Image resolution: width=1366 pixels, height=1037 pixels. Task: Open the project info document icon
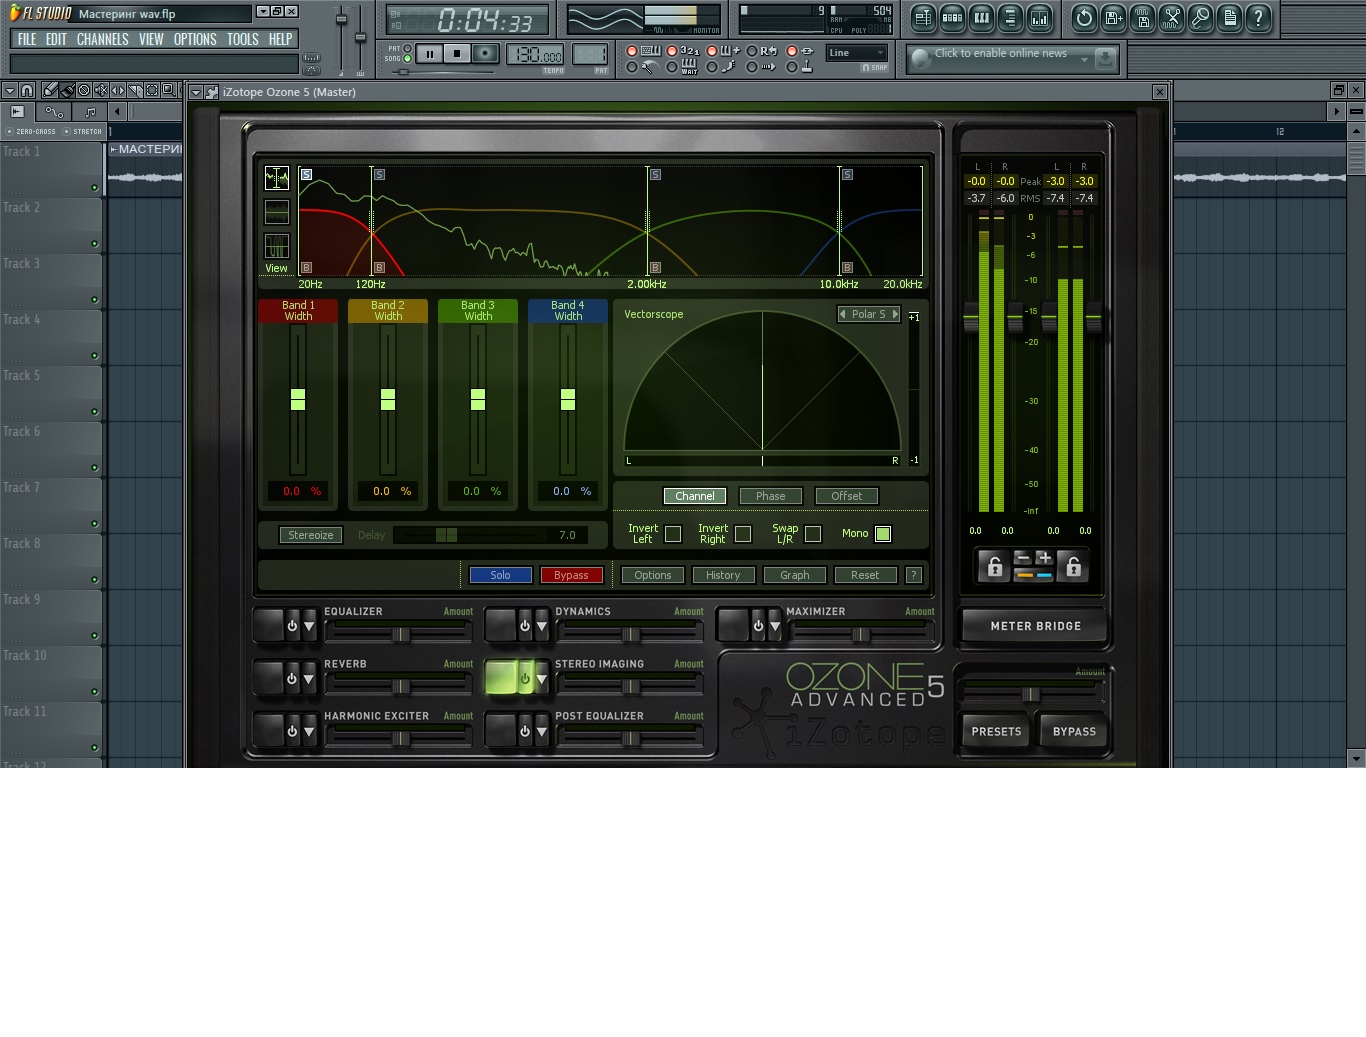[1229, 18]
